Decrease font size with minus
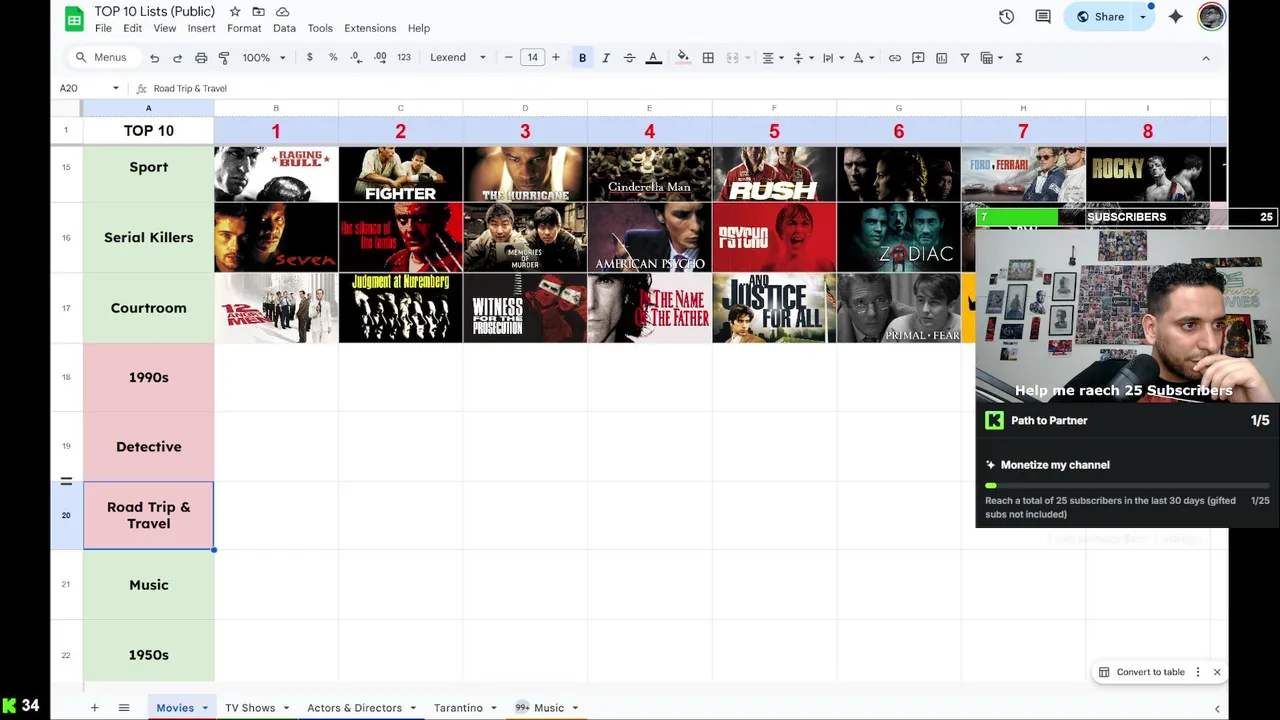 [508, 58]
